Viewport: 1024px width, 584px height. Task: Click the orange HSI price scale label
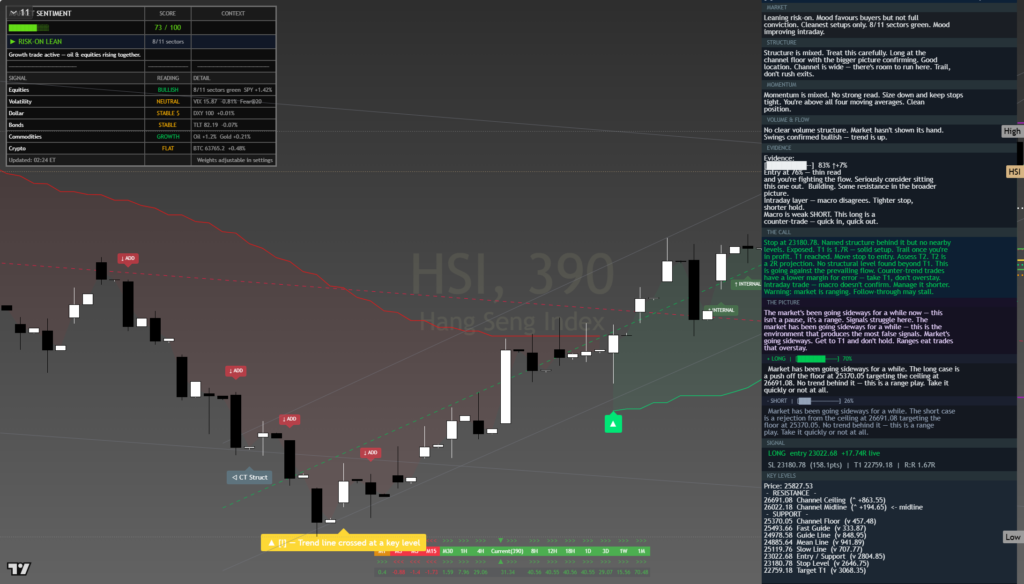click(1014, 172)
